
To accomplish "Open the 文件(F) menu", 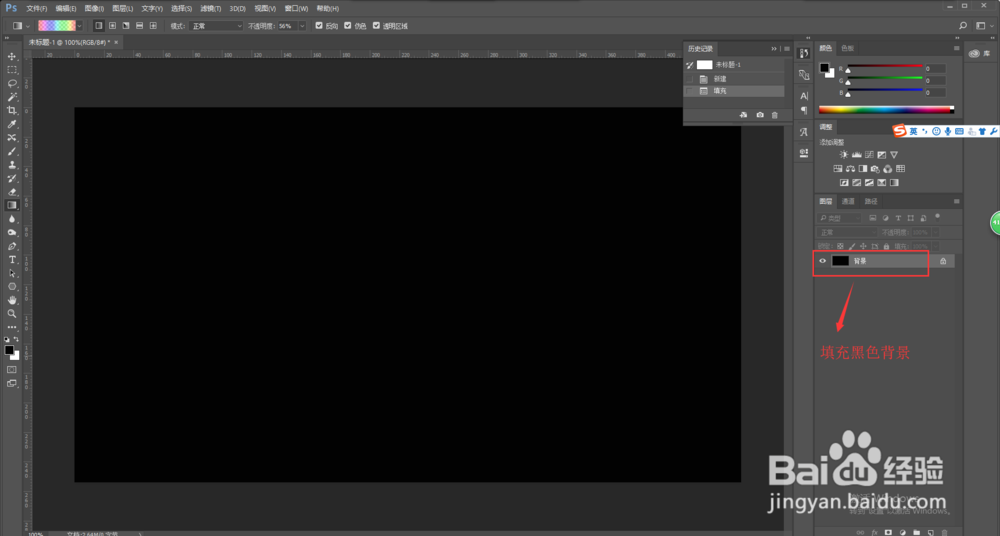I will tap(36, 8).
